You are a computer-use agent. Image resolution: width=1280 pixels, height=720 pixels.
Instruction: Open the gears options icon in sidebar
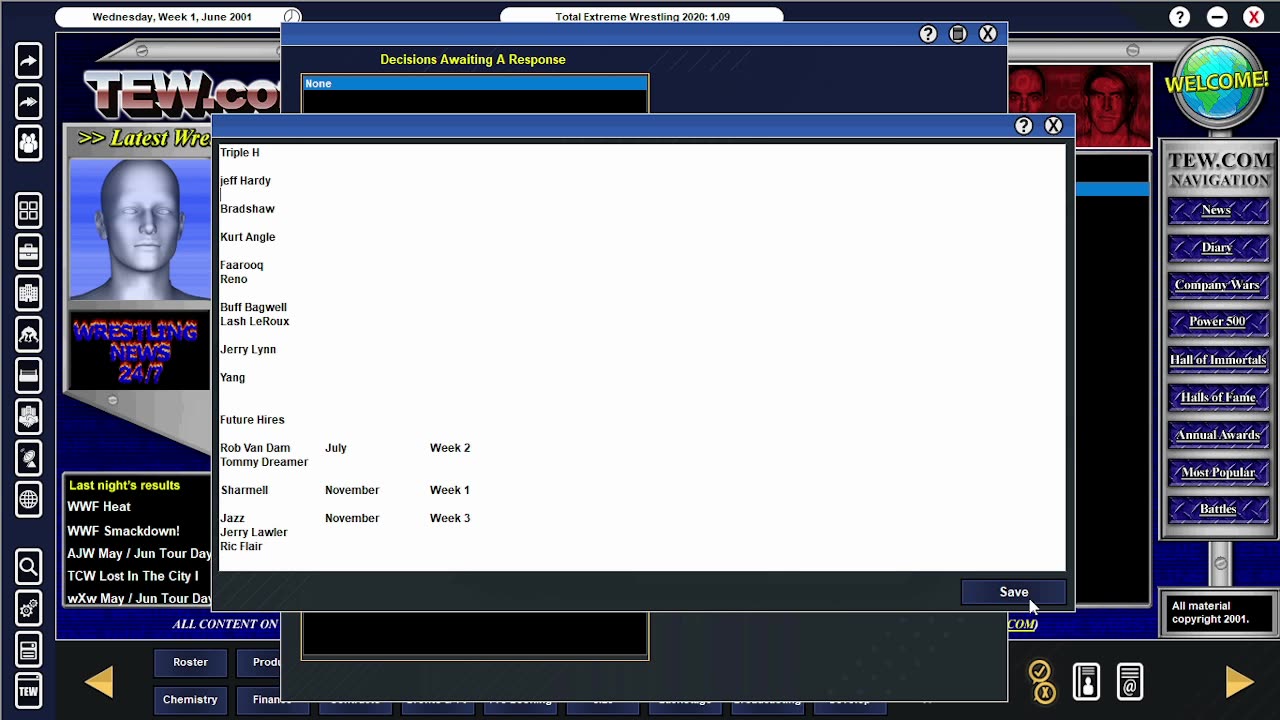tap(28, 608)
